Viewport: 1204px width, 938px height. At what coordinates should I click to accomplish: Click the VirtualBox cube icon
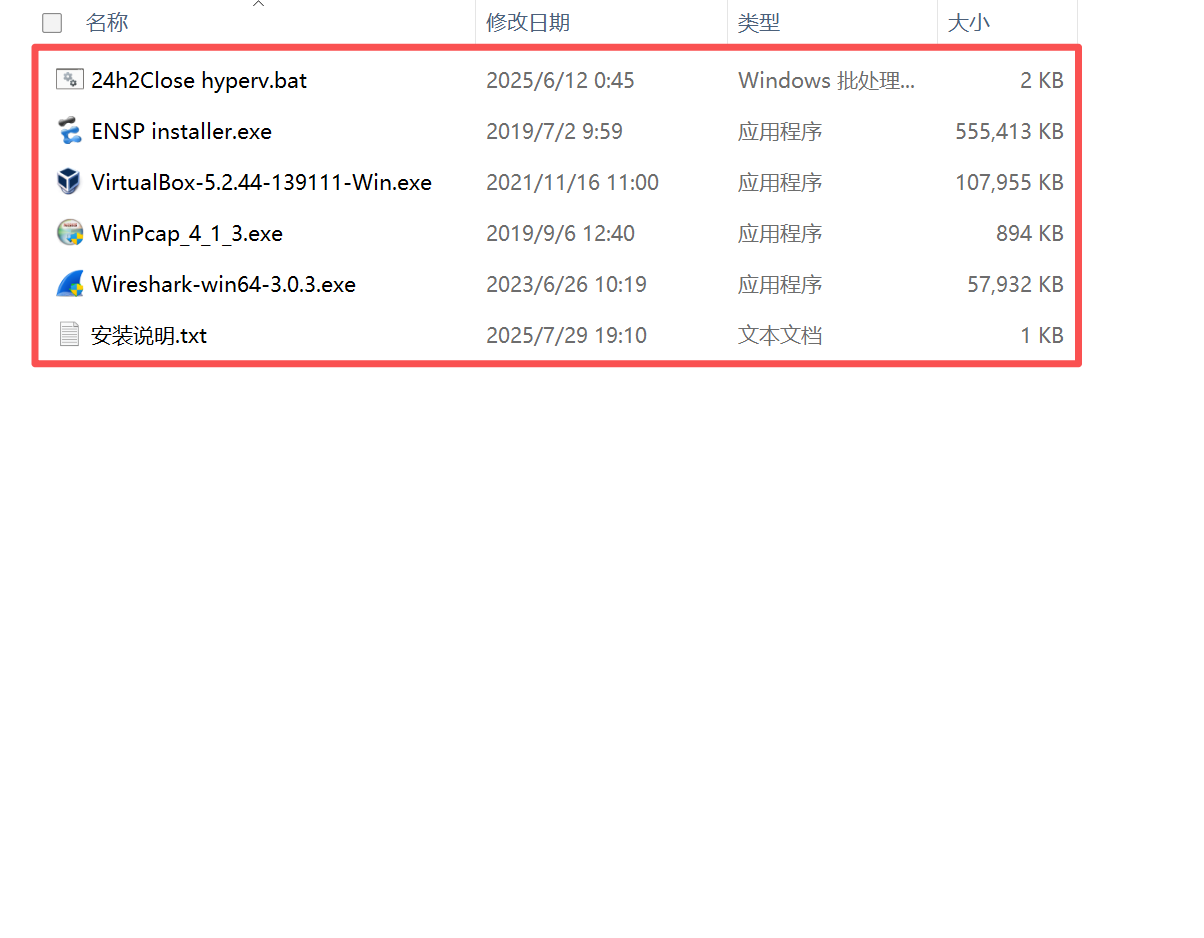pyautogui.click(x=68, y=182)
